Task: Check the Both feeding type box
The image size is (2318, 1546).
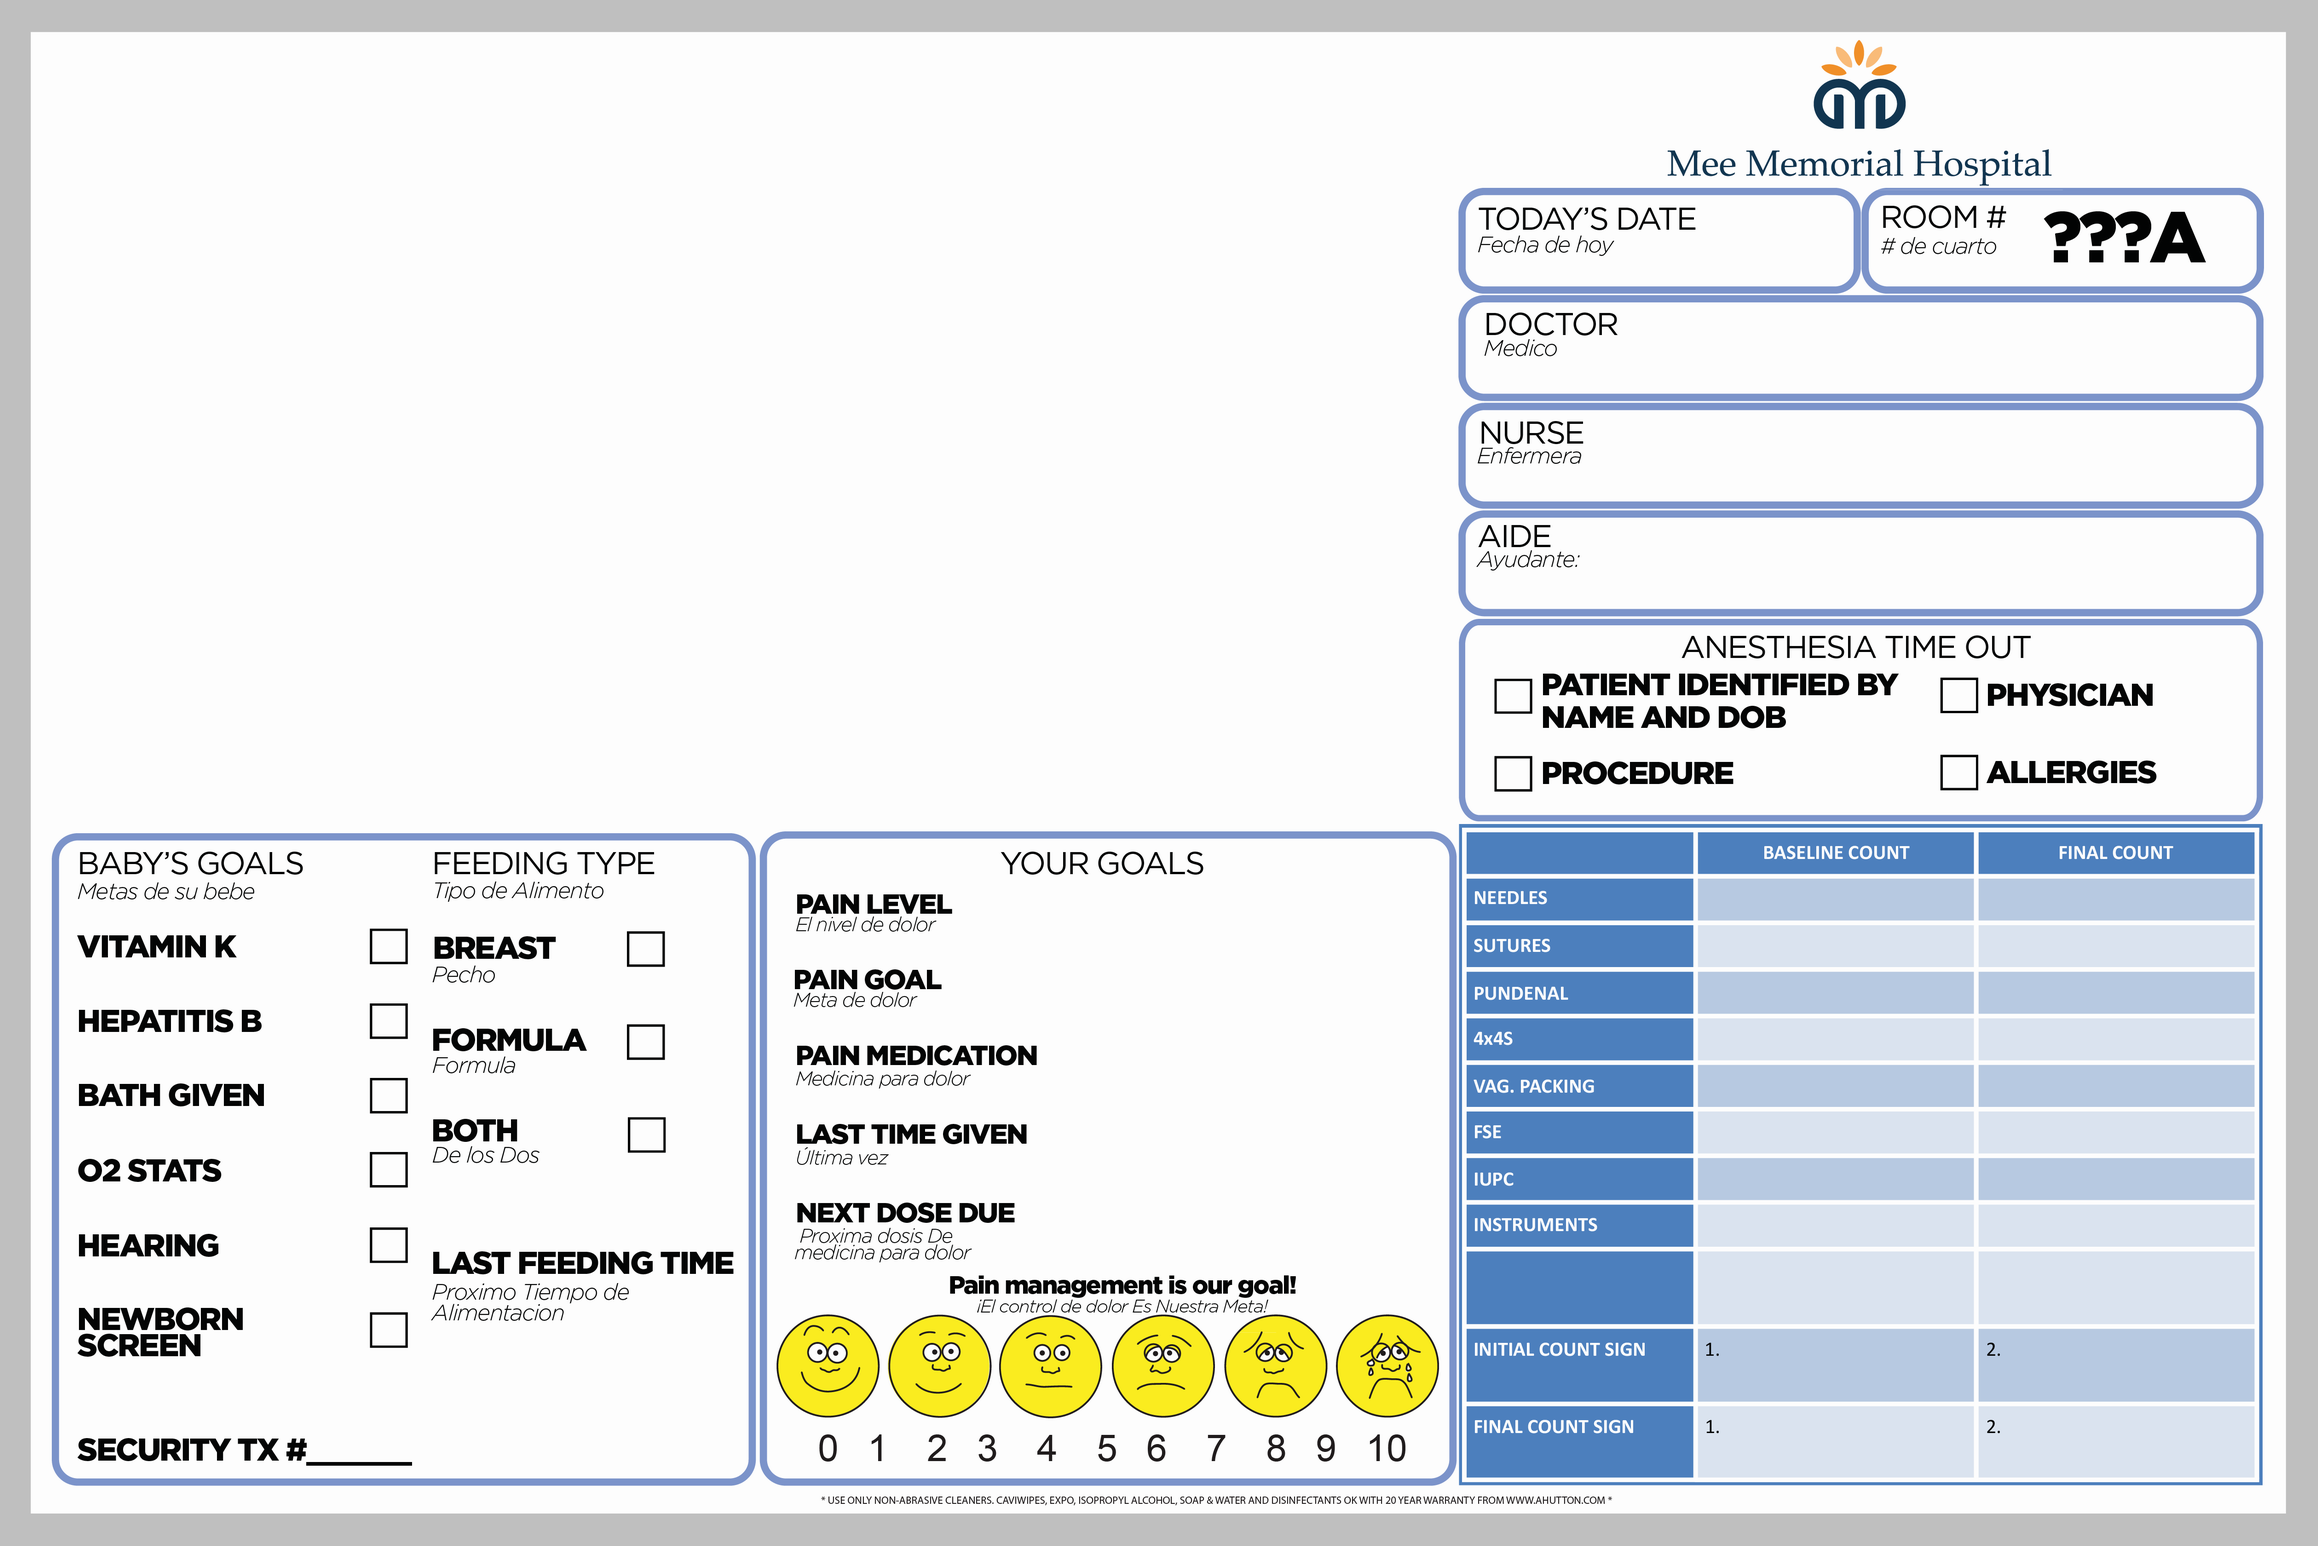Action: coord(646,1135)
